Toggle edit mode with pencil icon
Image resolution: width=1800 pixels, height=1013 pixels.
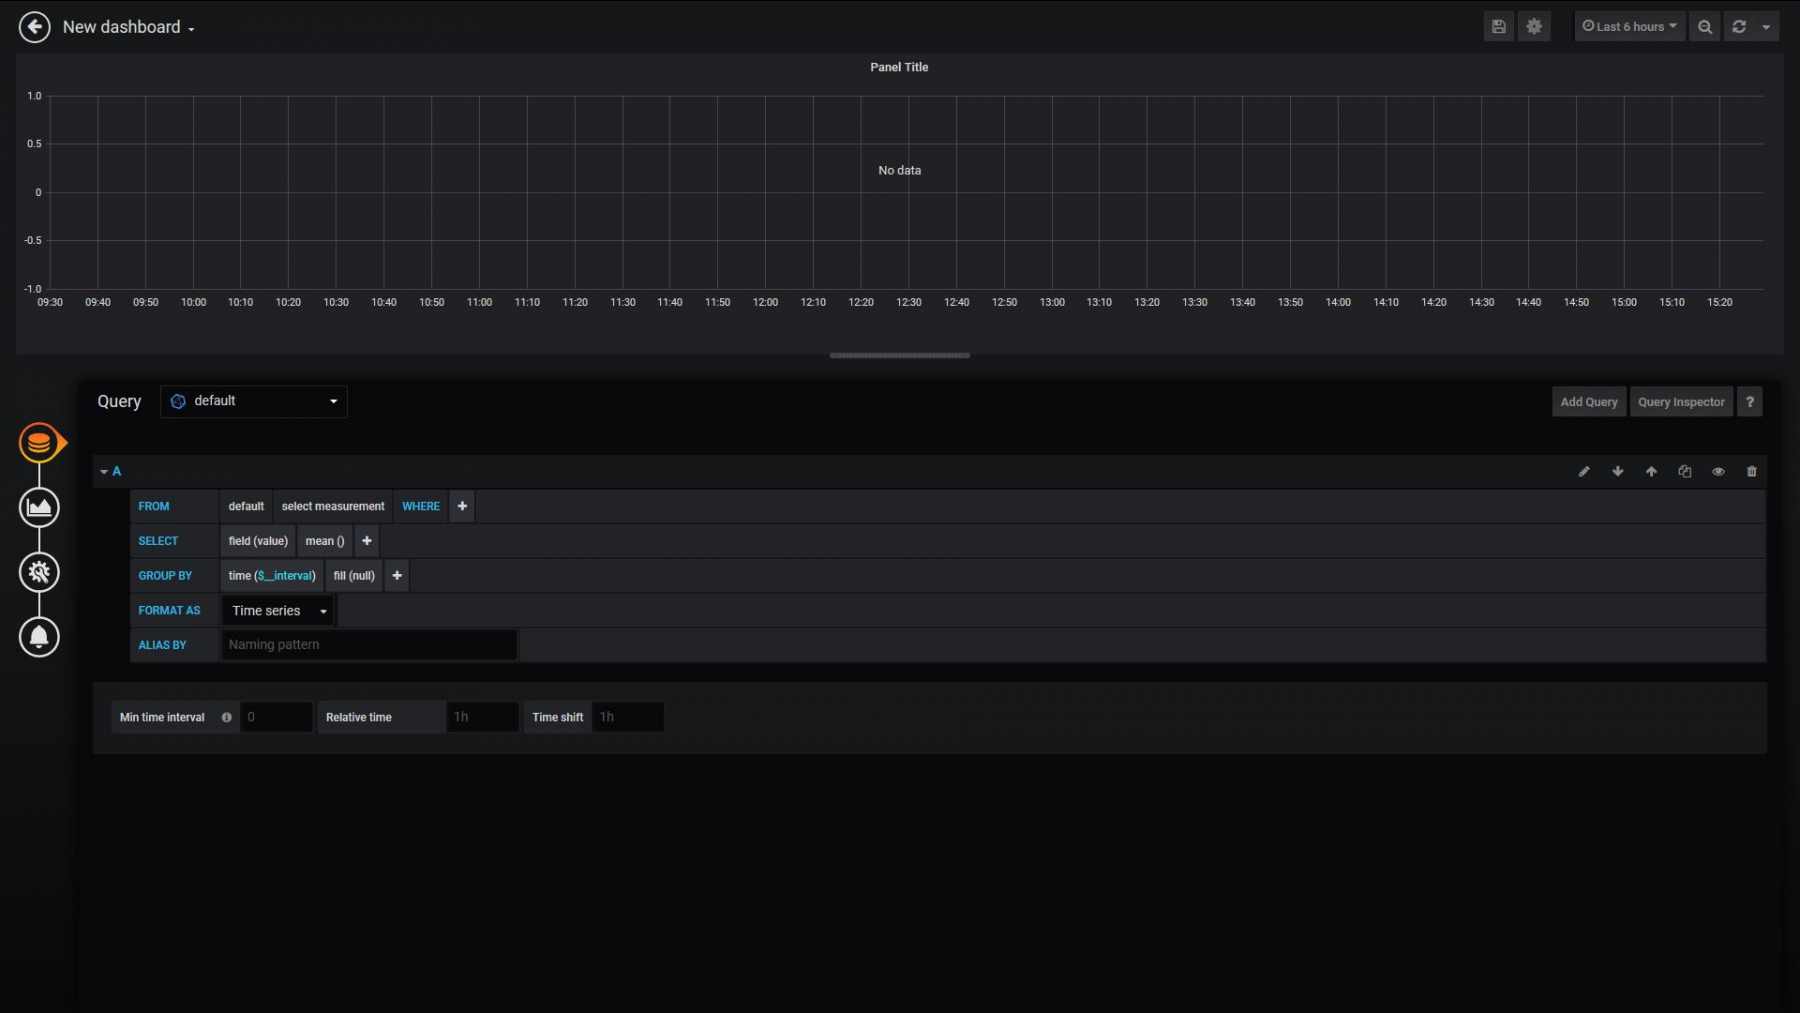1584,472
